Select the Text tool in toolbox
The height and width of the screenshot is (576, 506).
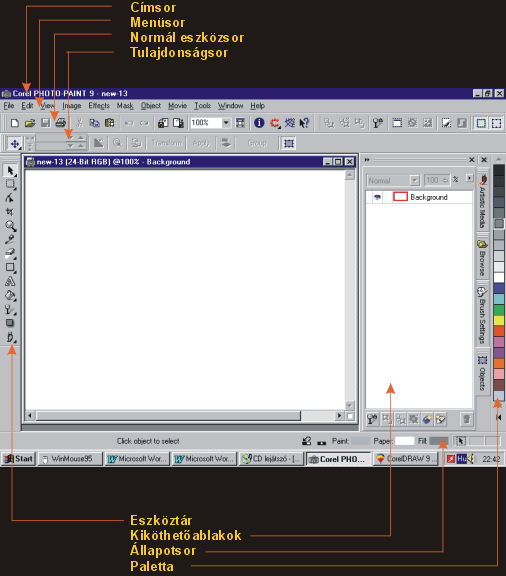(x=10, y=281)
